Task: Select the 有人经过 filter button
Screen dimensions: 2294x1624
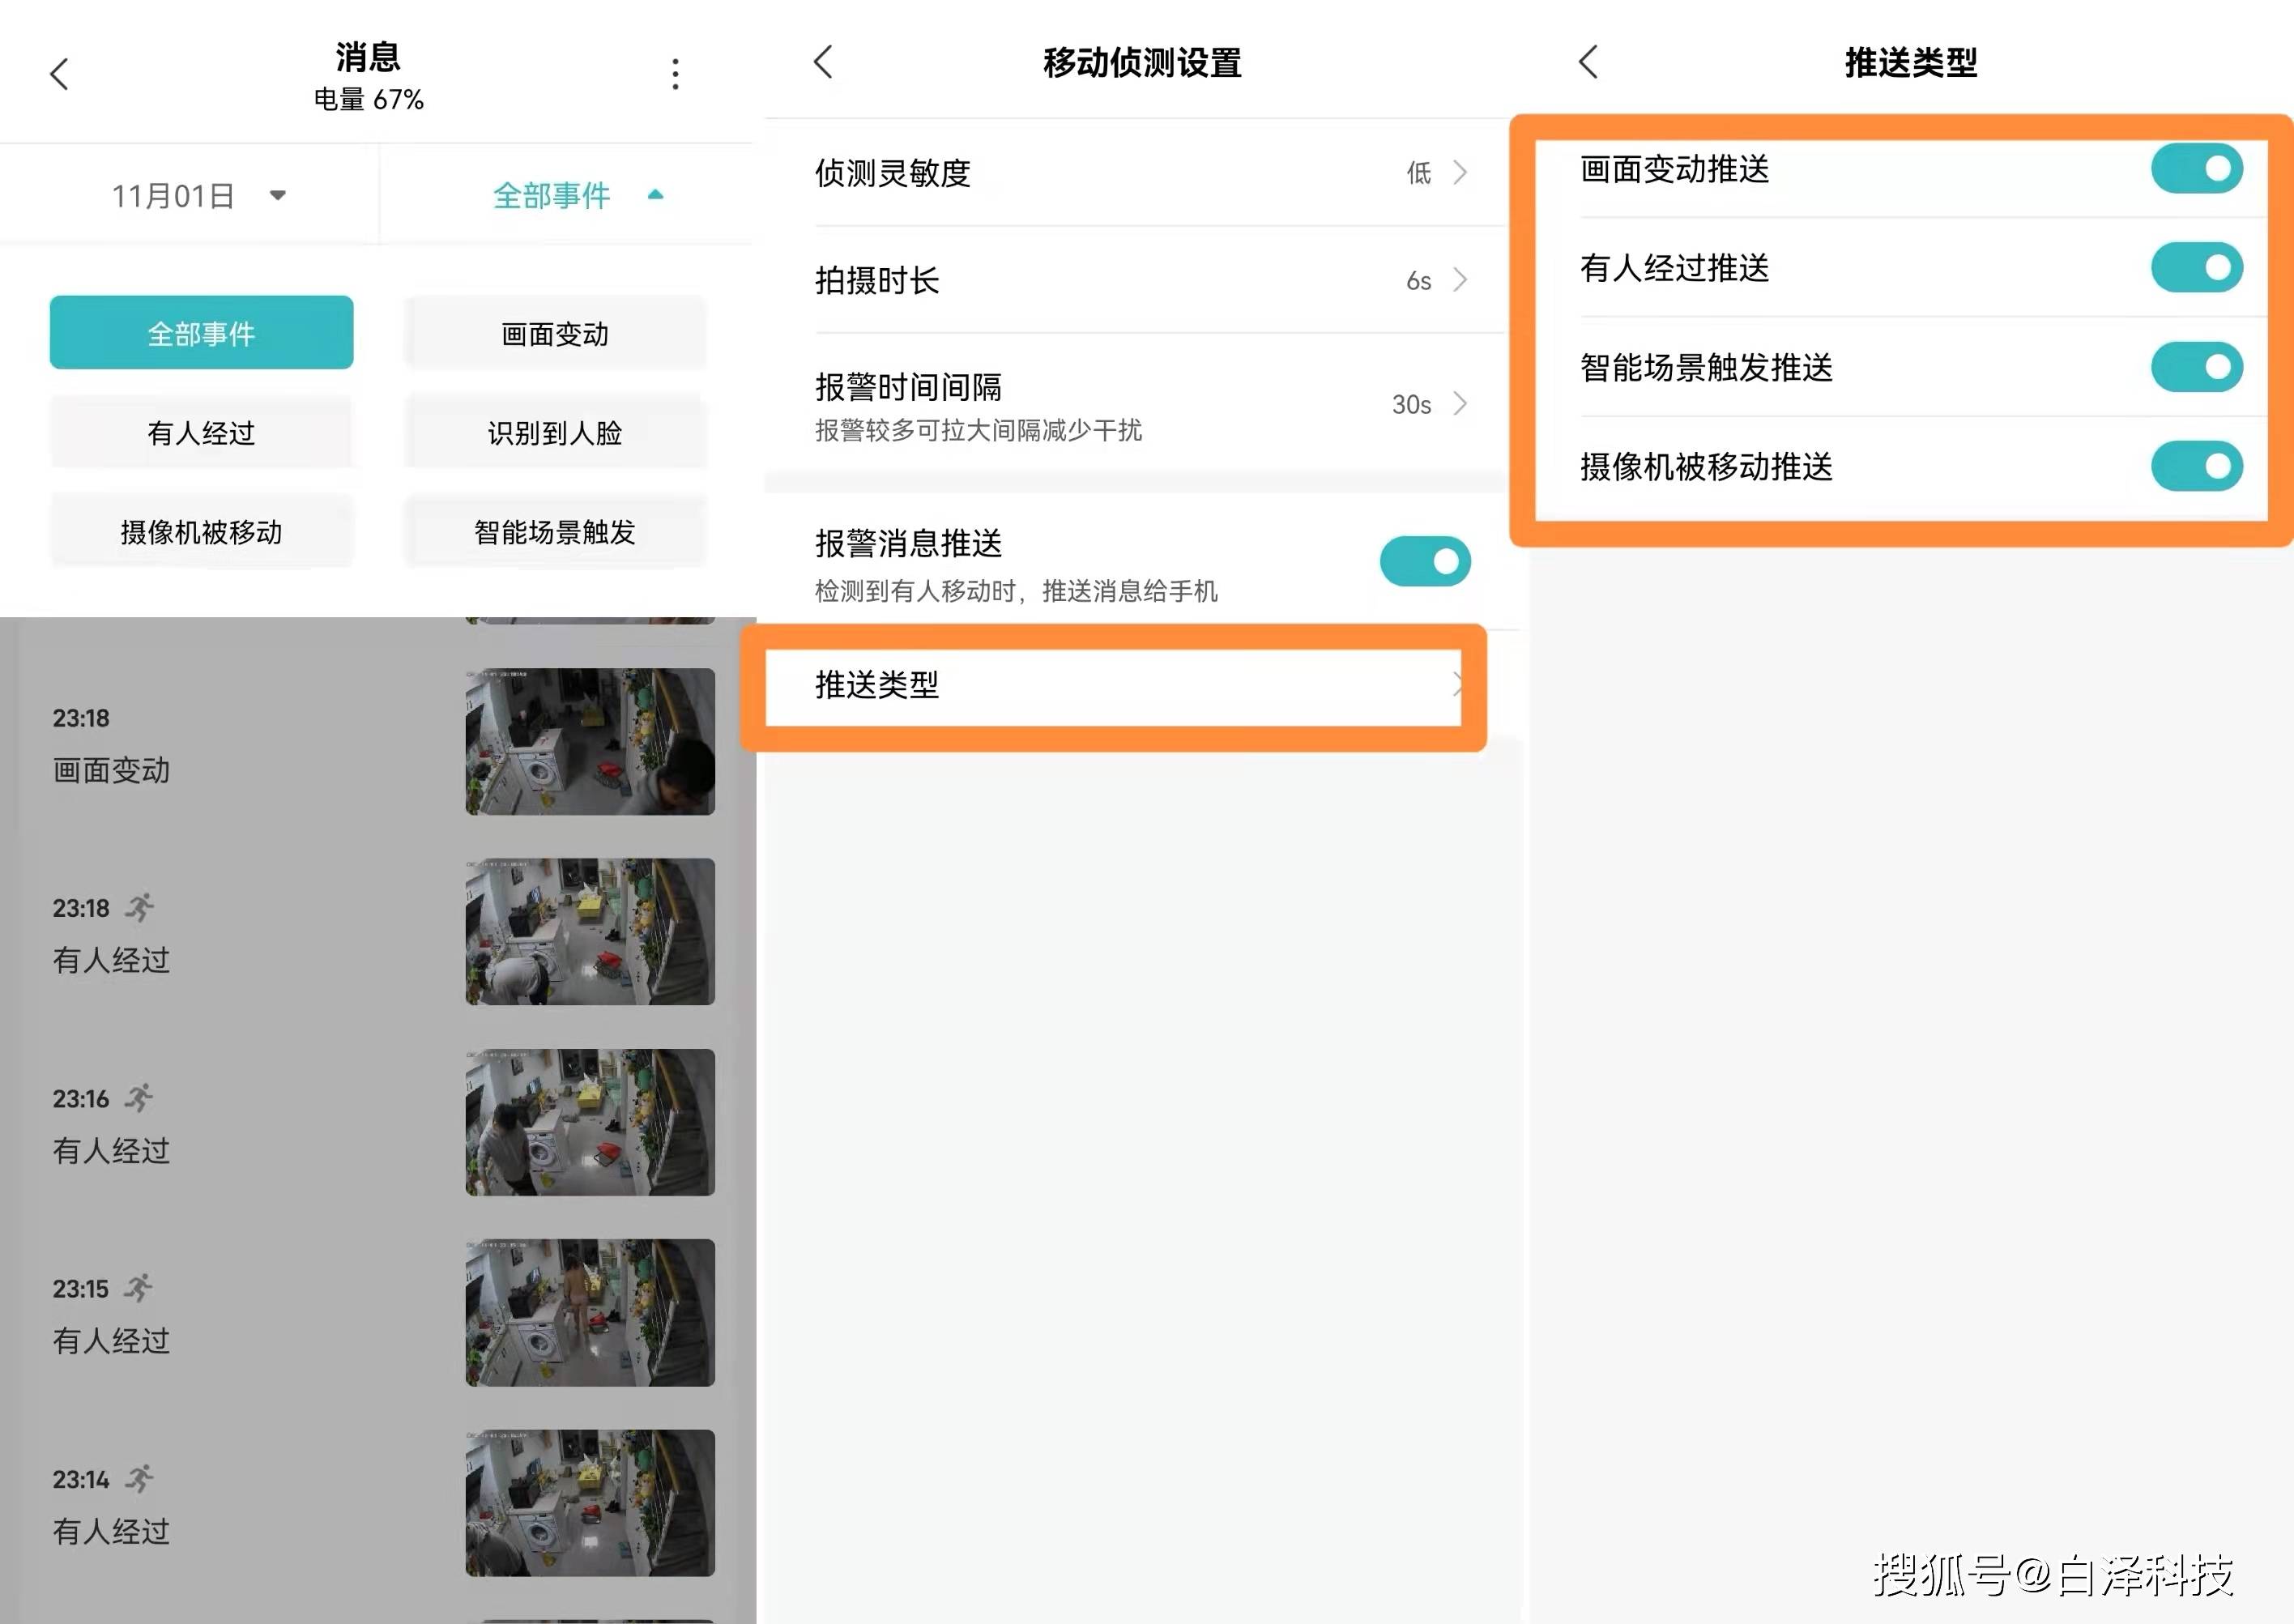Action: [201, 433]
